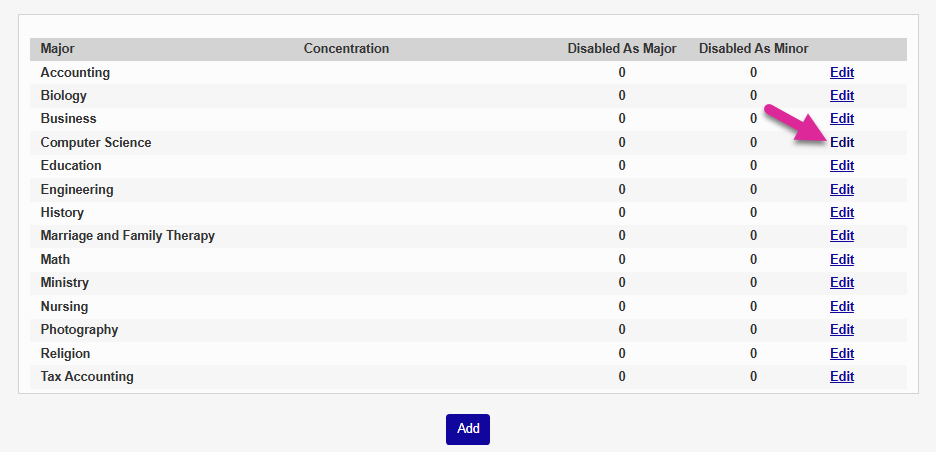Viewport: 936px width, 452px height.
Task: Select the Disabled As Minor header
Action: [x=753, y=49]
